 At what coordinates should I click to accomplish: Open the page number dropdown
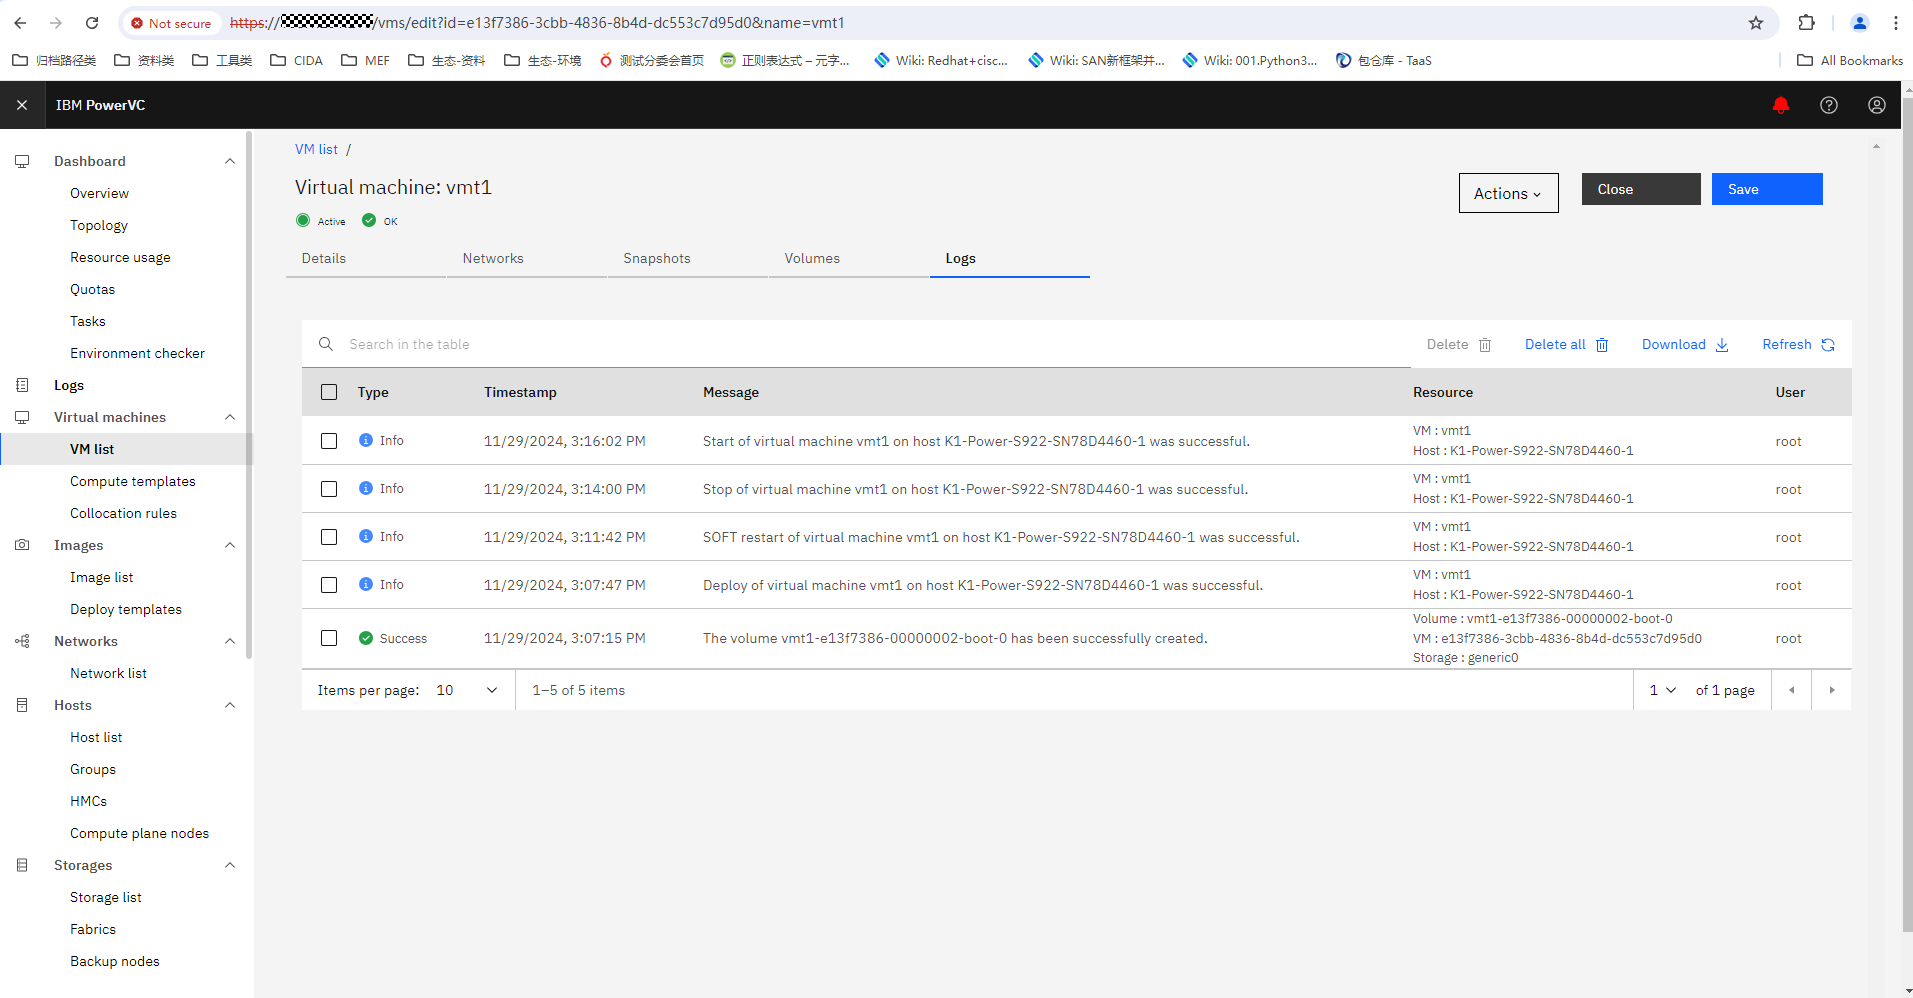(1662, 690)
